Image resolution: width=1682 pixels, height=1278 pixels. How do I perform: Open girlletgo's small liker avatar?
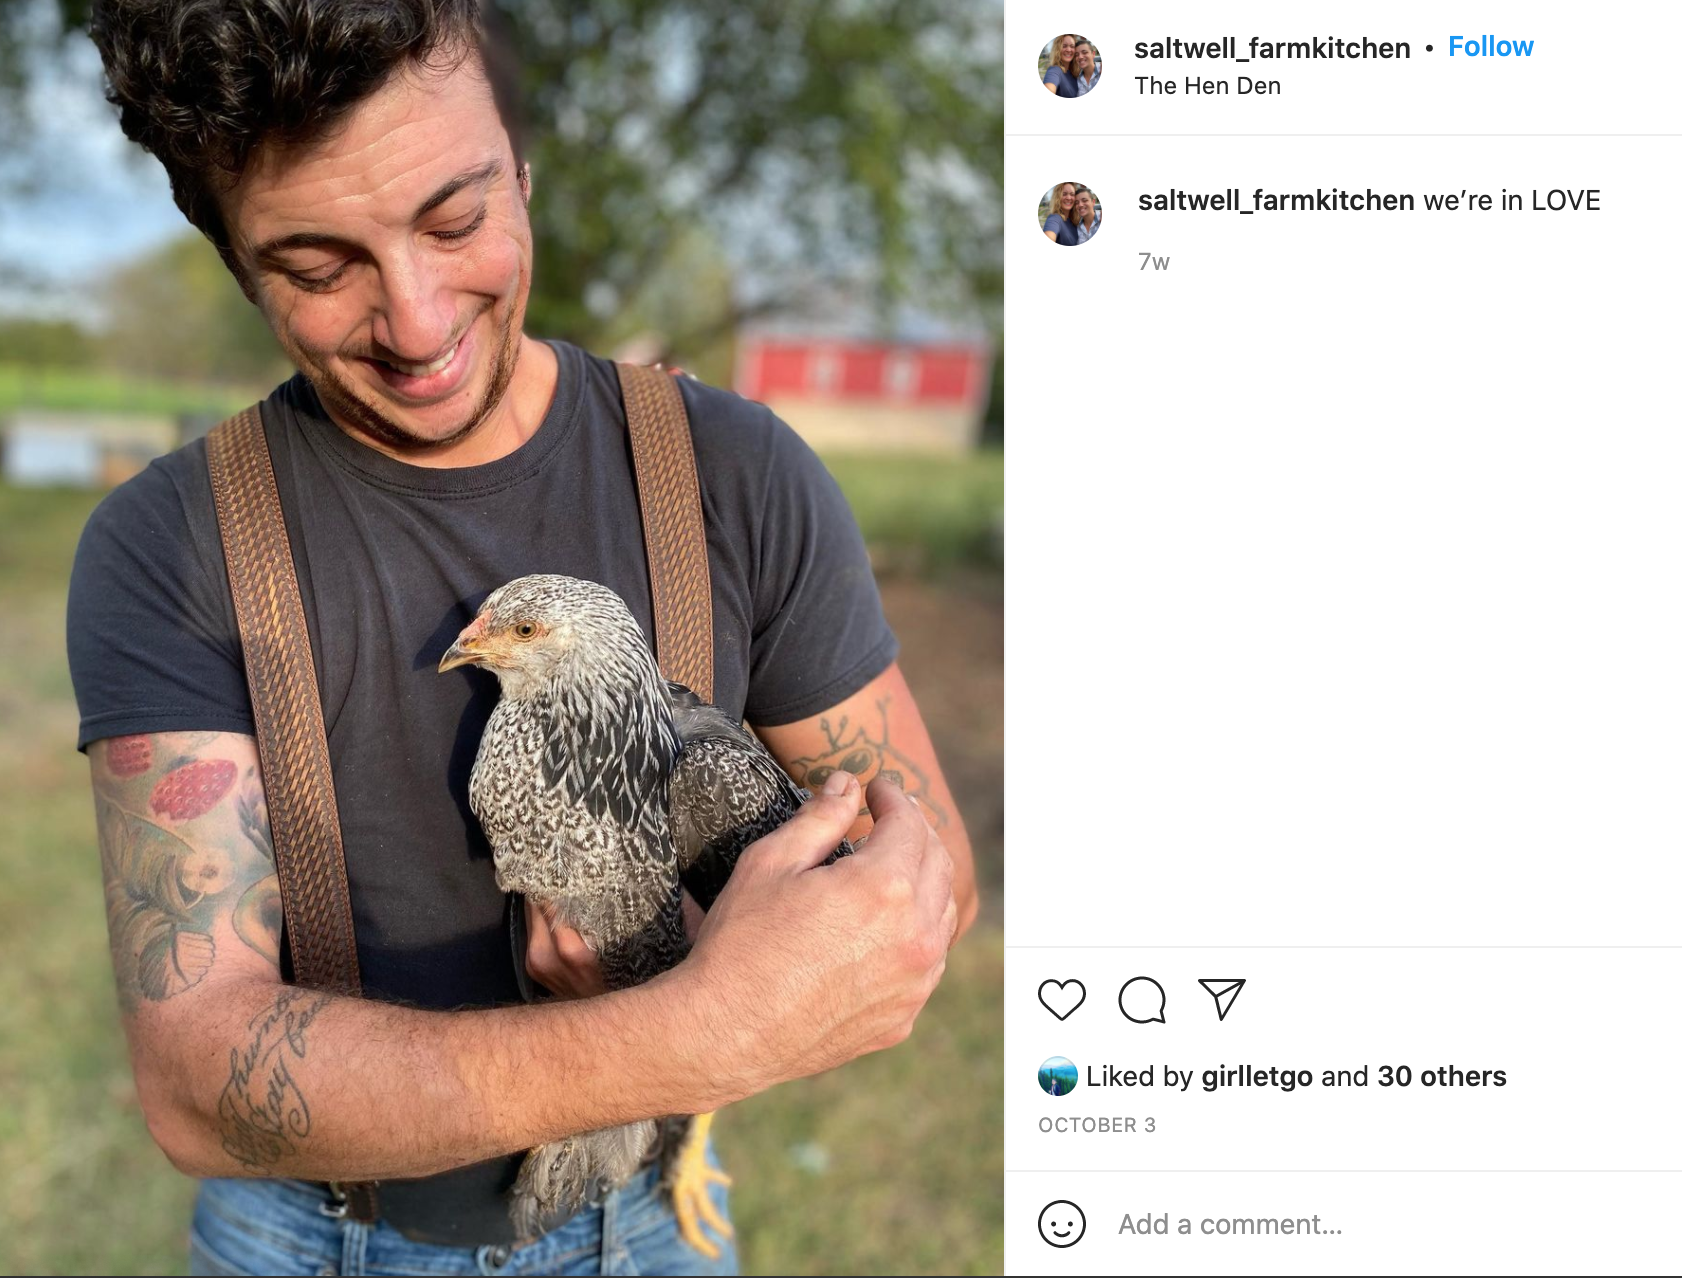click(1057, 1076)
